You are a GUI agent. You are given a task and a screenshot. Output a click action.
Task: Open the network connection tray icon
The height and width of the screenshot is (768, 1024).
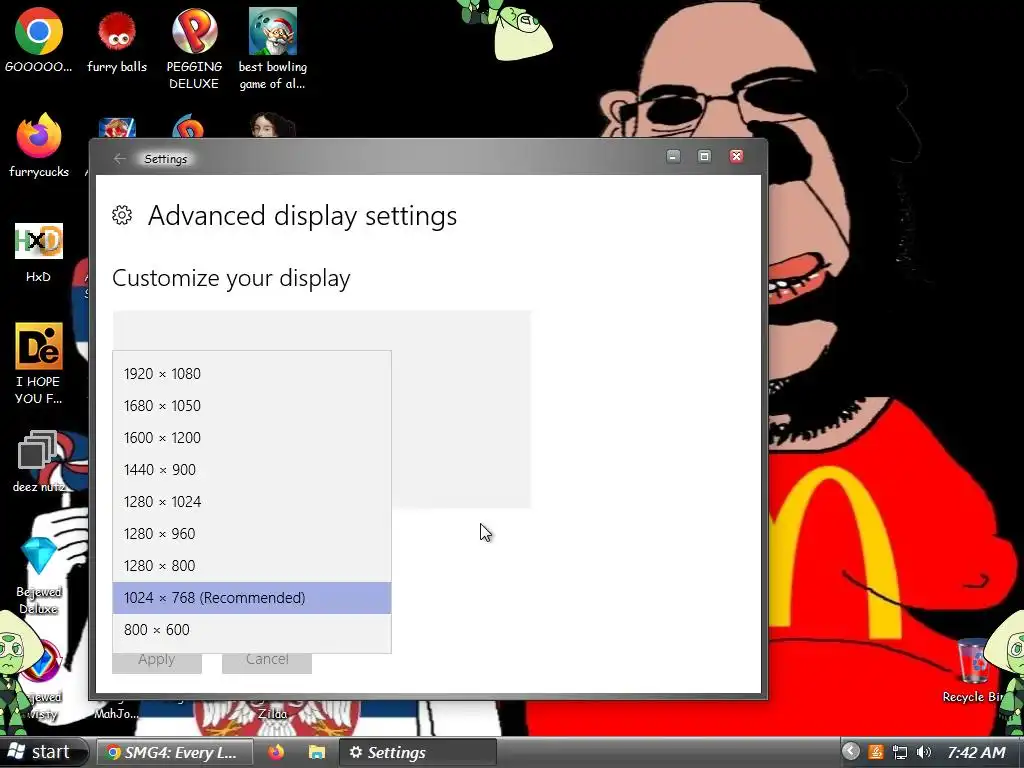pyautogui.click(x=900, y=752)
